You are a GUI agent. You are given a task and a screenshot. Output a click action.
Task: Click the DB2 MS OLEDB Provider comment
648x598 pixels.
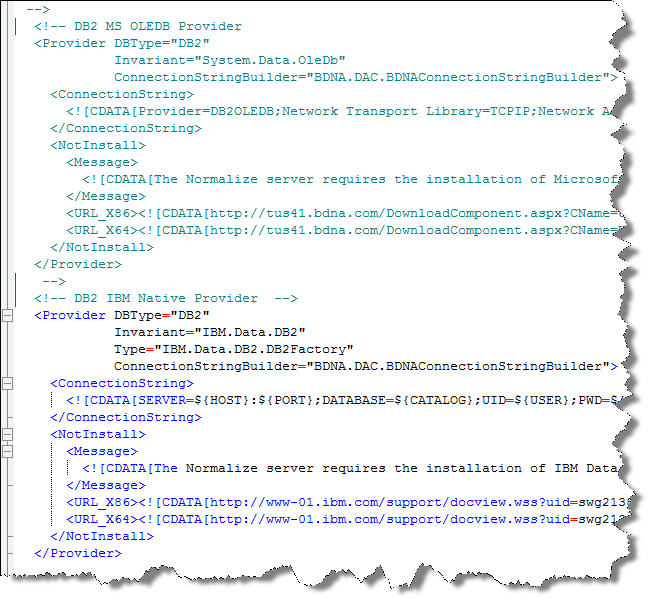[x=138, y=26]
